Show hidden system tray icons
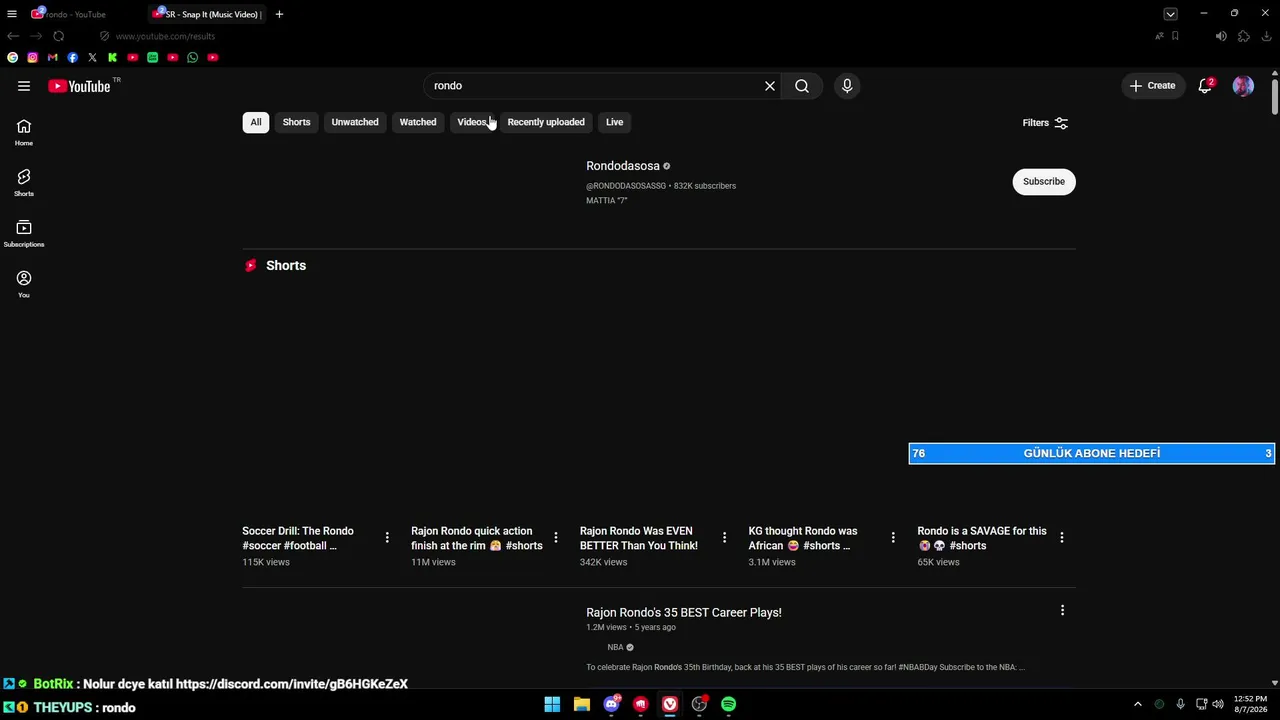This screenshot has height=720, width=1280. pyautogui.click(x=1137, y=704)
